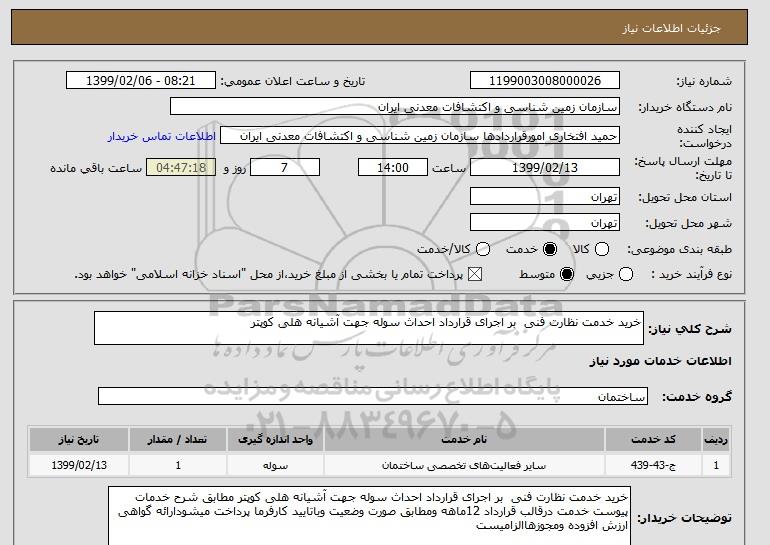Click the تعداد / مقدار column header
770x545 pixels.
coord(178,439)
